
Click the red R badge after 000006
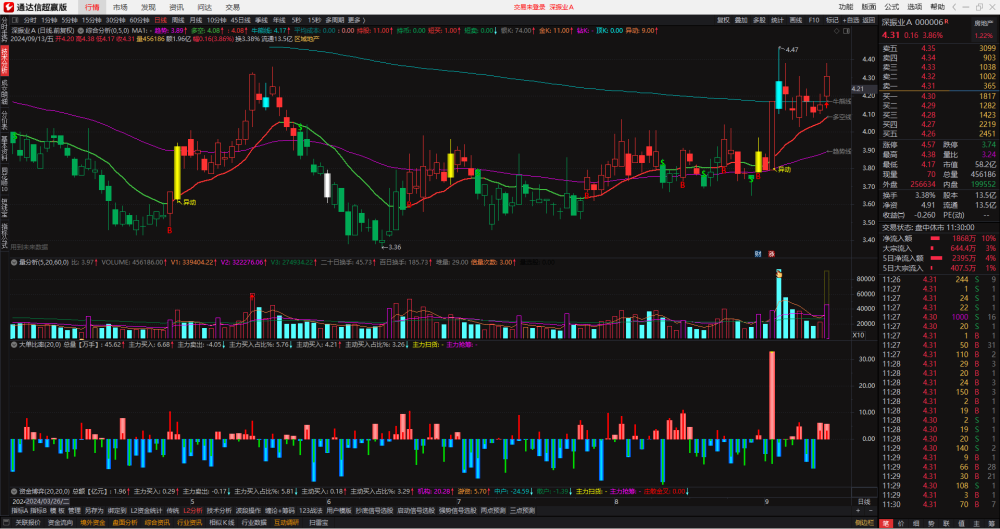[x=946, y=21]
